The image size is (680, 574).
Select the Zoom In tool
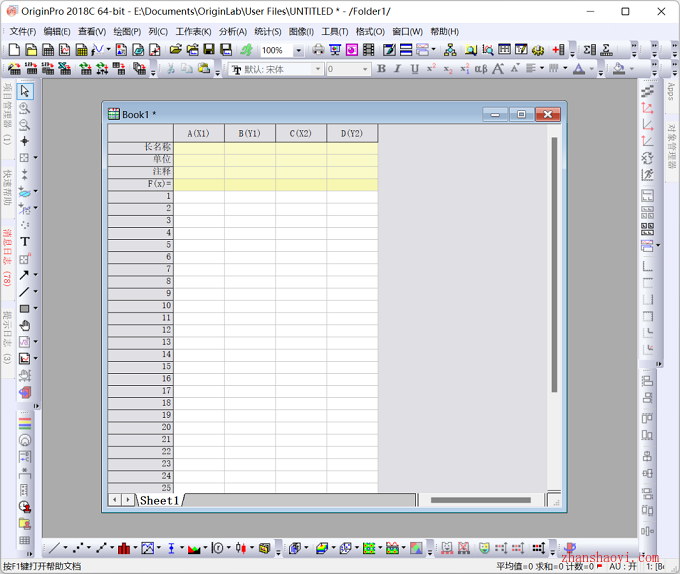pos(25,108)
